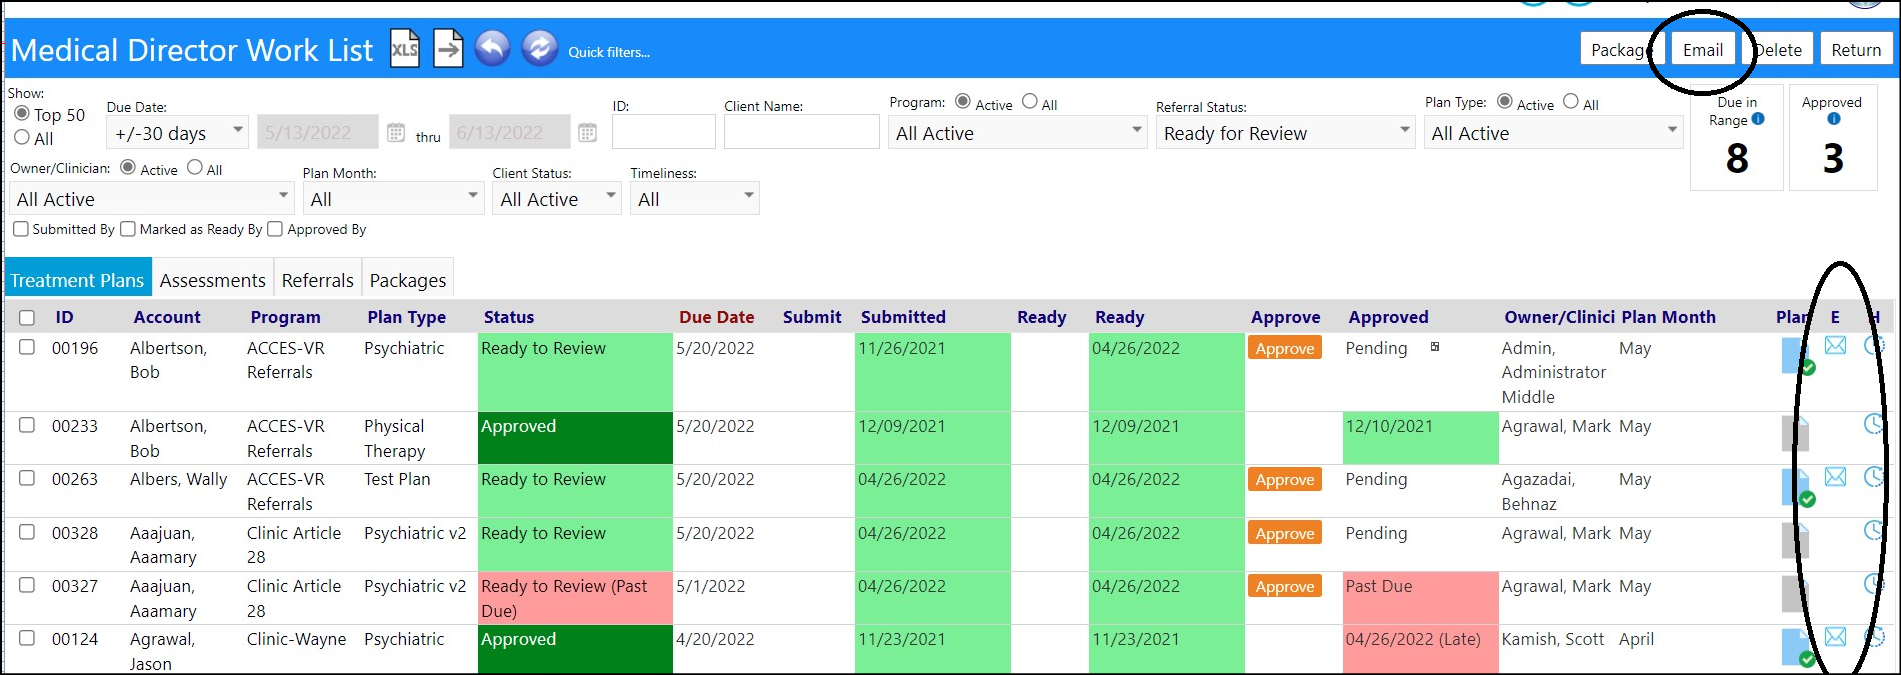Approve the plan for ID 00327
The width and height of the screenshot is (1901, 675).
coord(1285,586)
